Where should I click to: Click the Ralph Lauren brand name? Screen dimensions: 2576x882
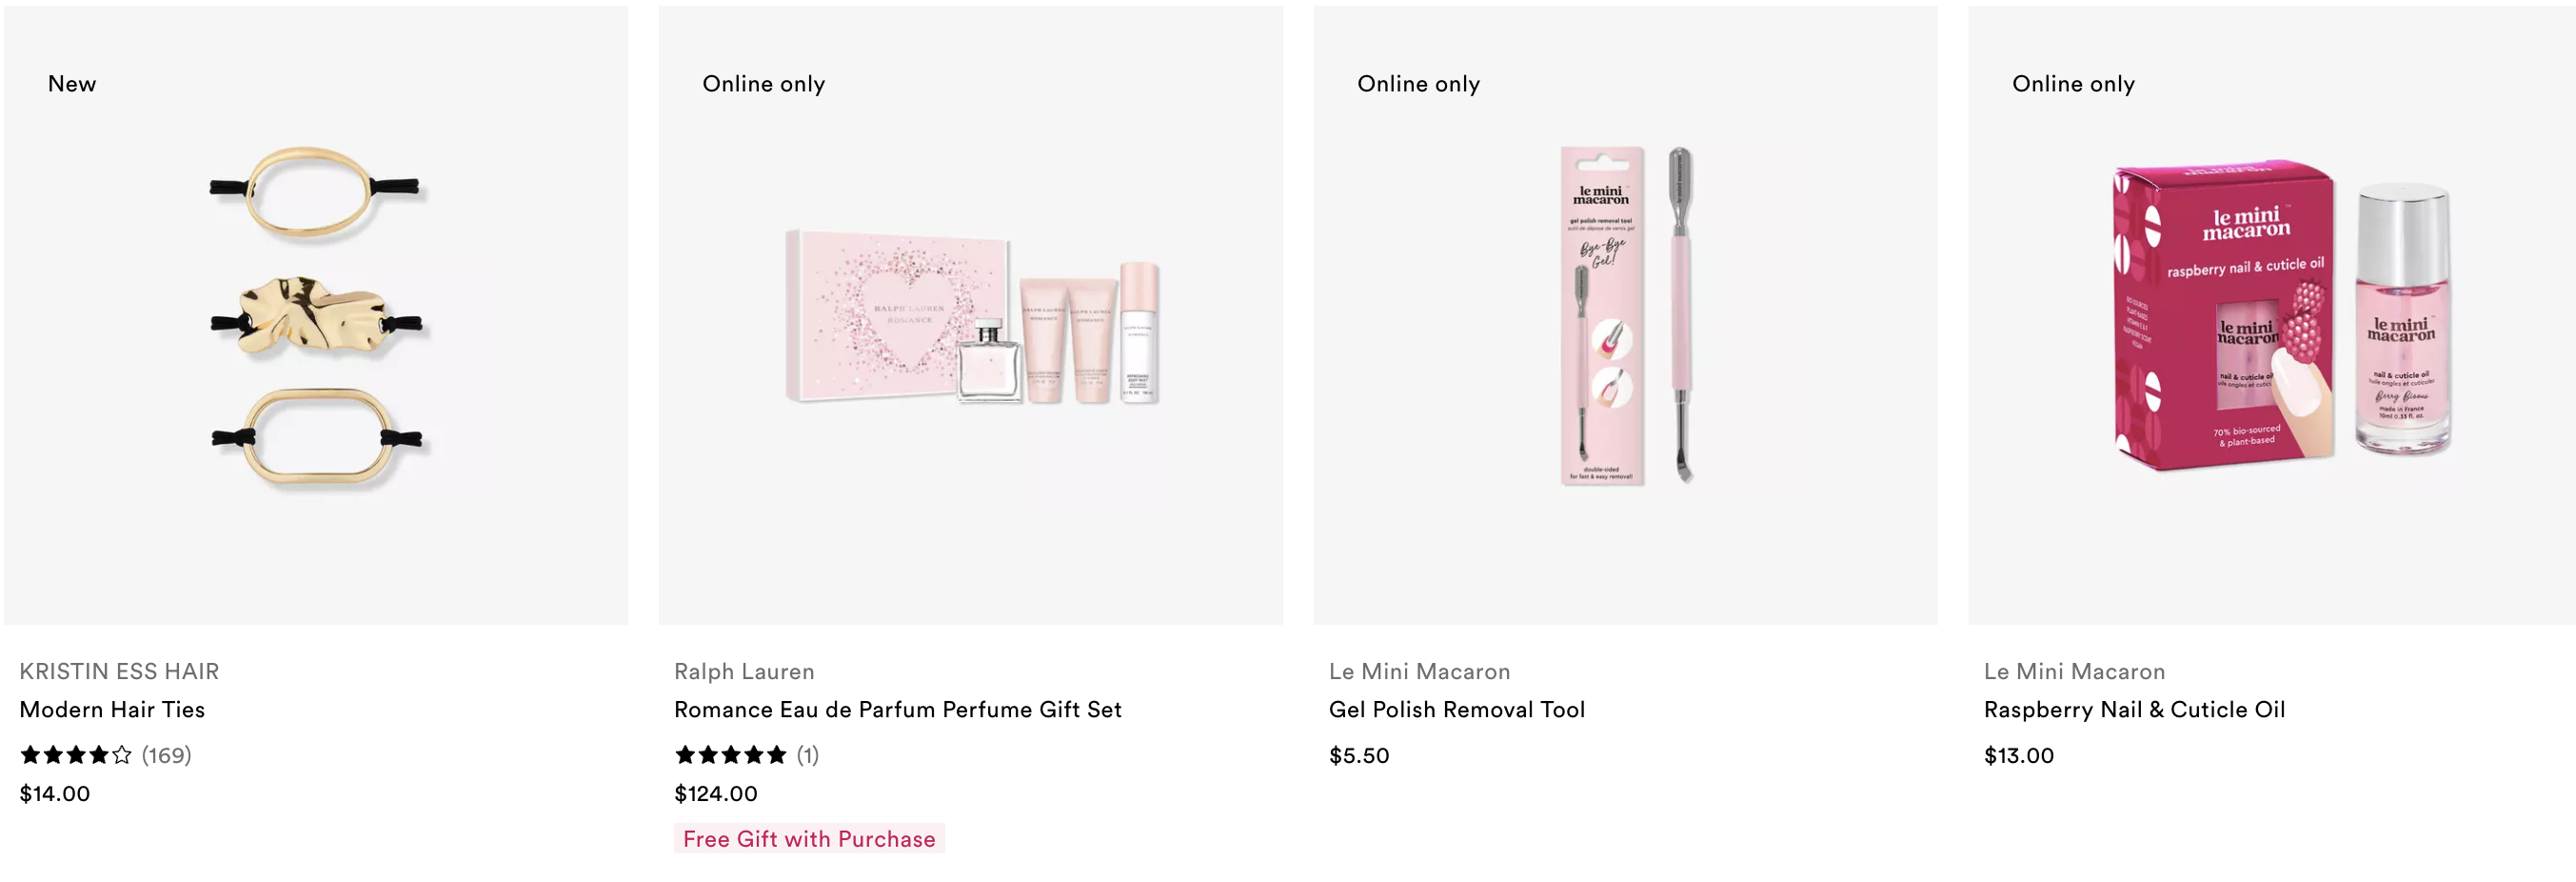pyautogui.click(x=744, y=671)
